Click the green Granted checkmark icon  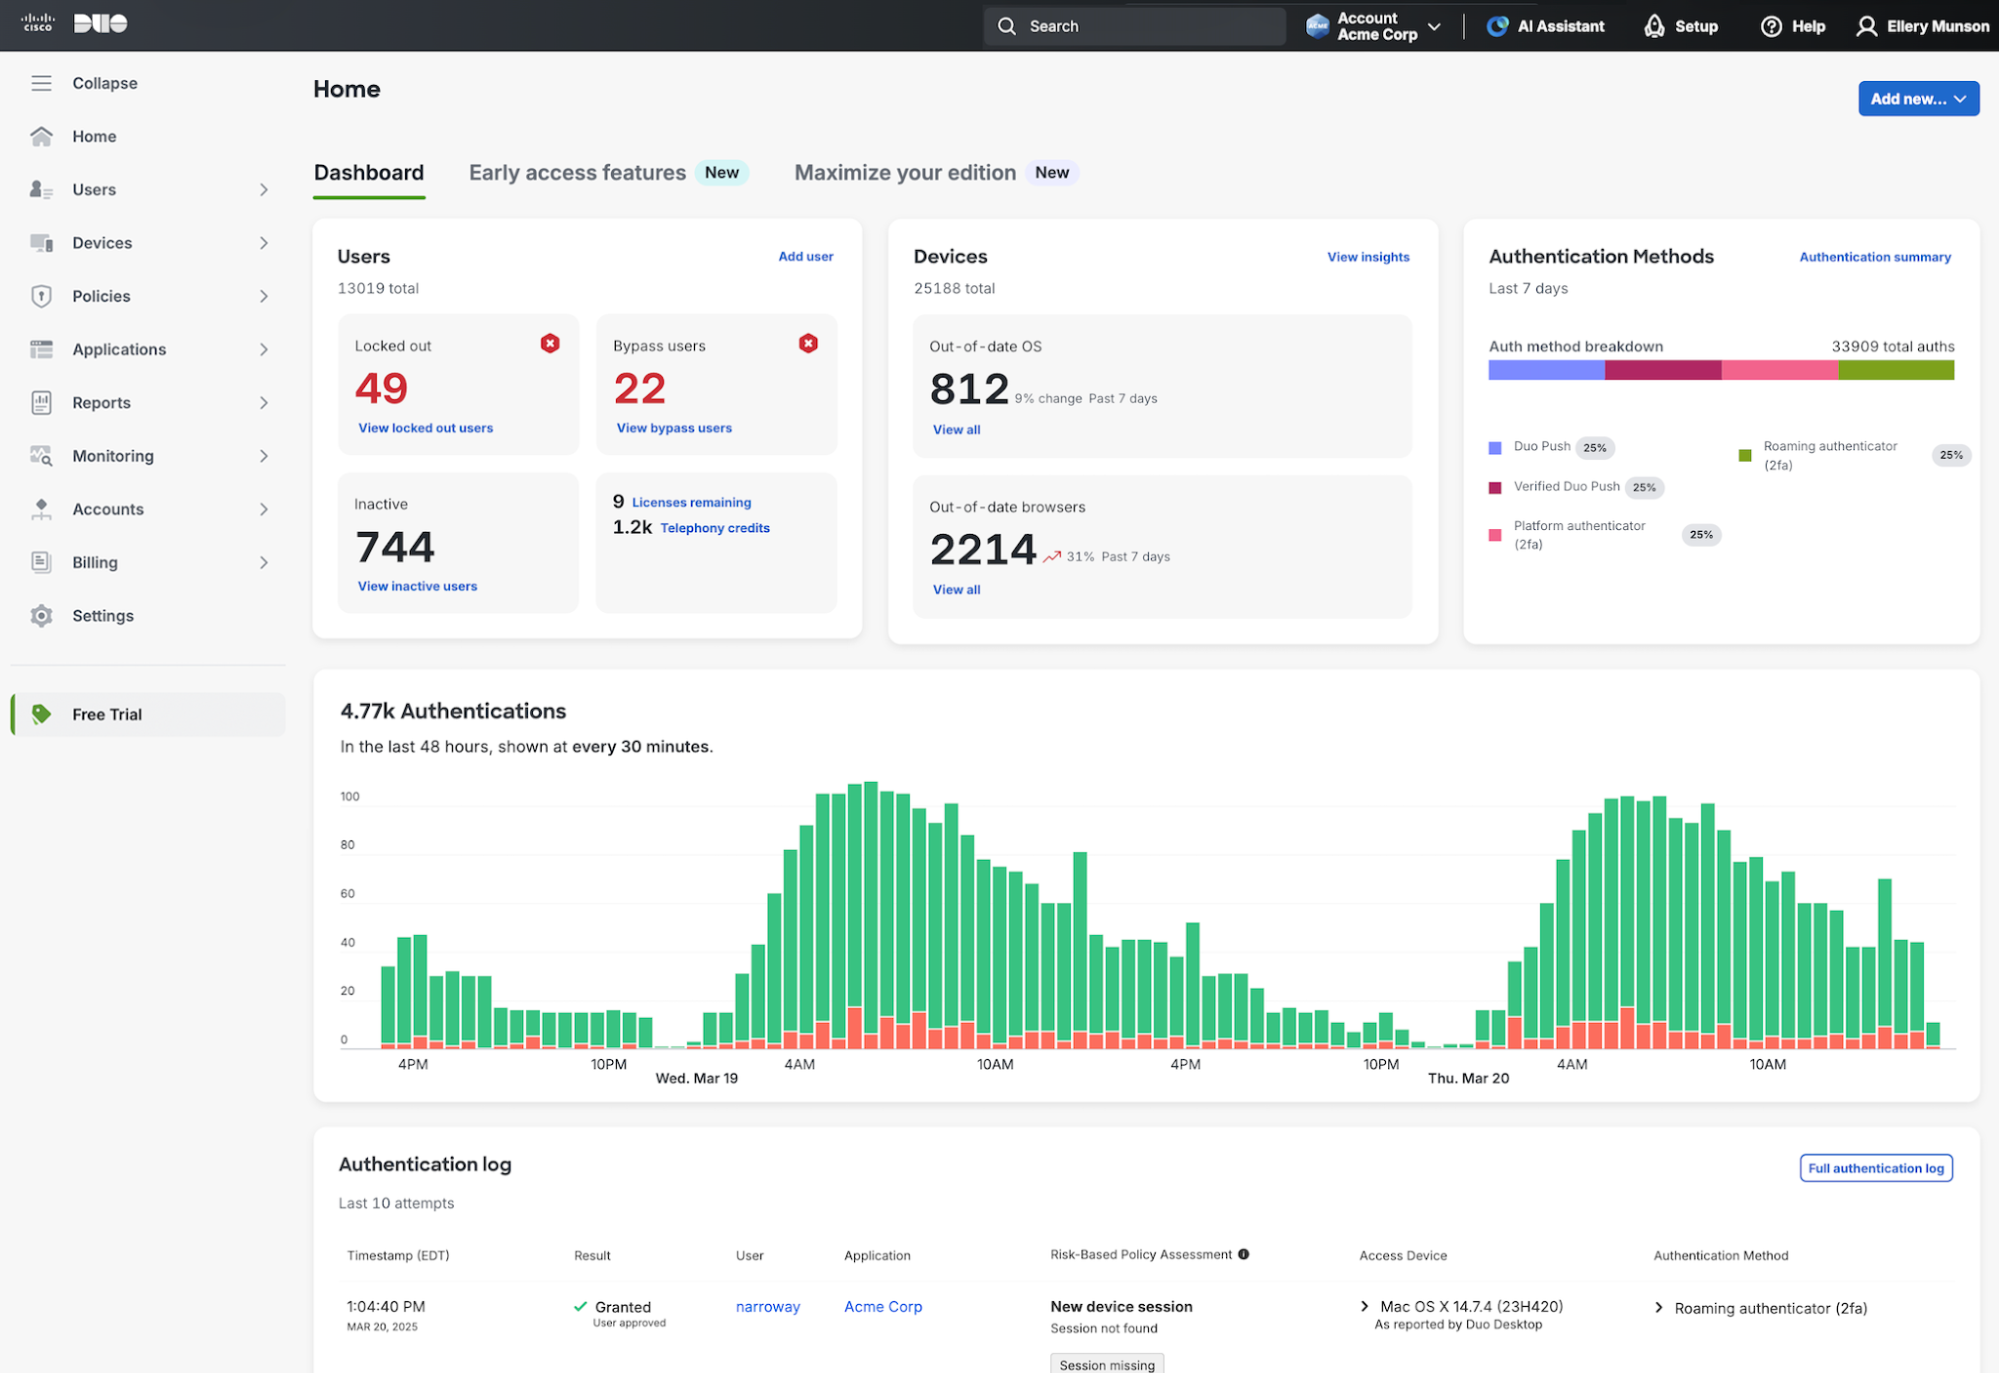(x=580, y=1306)
